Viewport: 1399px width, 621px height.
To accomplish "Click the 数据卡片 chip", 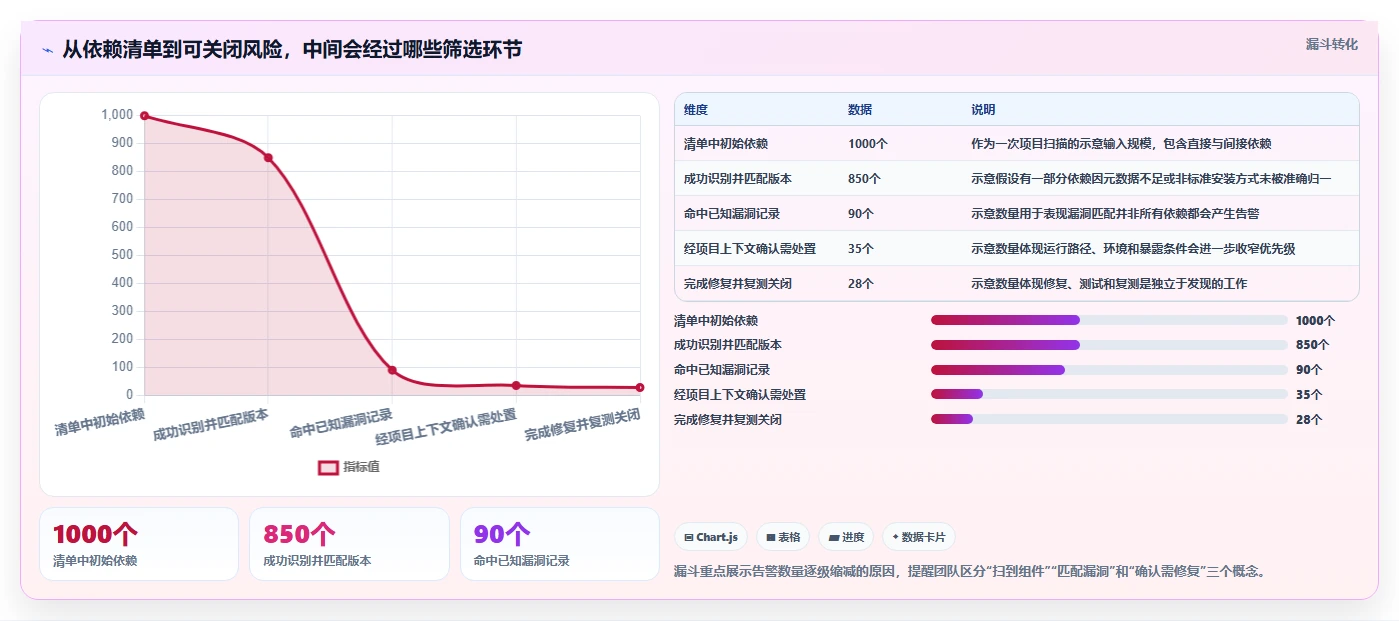I will 919,537.
